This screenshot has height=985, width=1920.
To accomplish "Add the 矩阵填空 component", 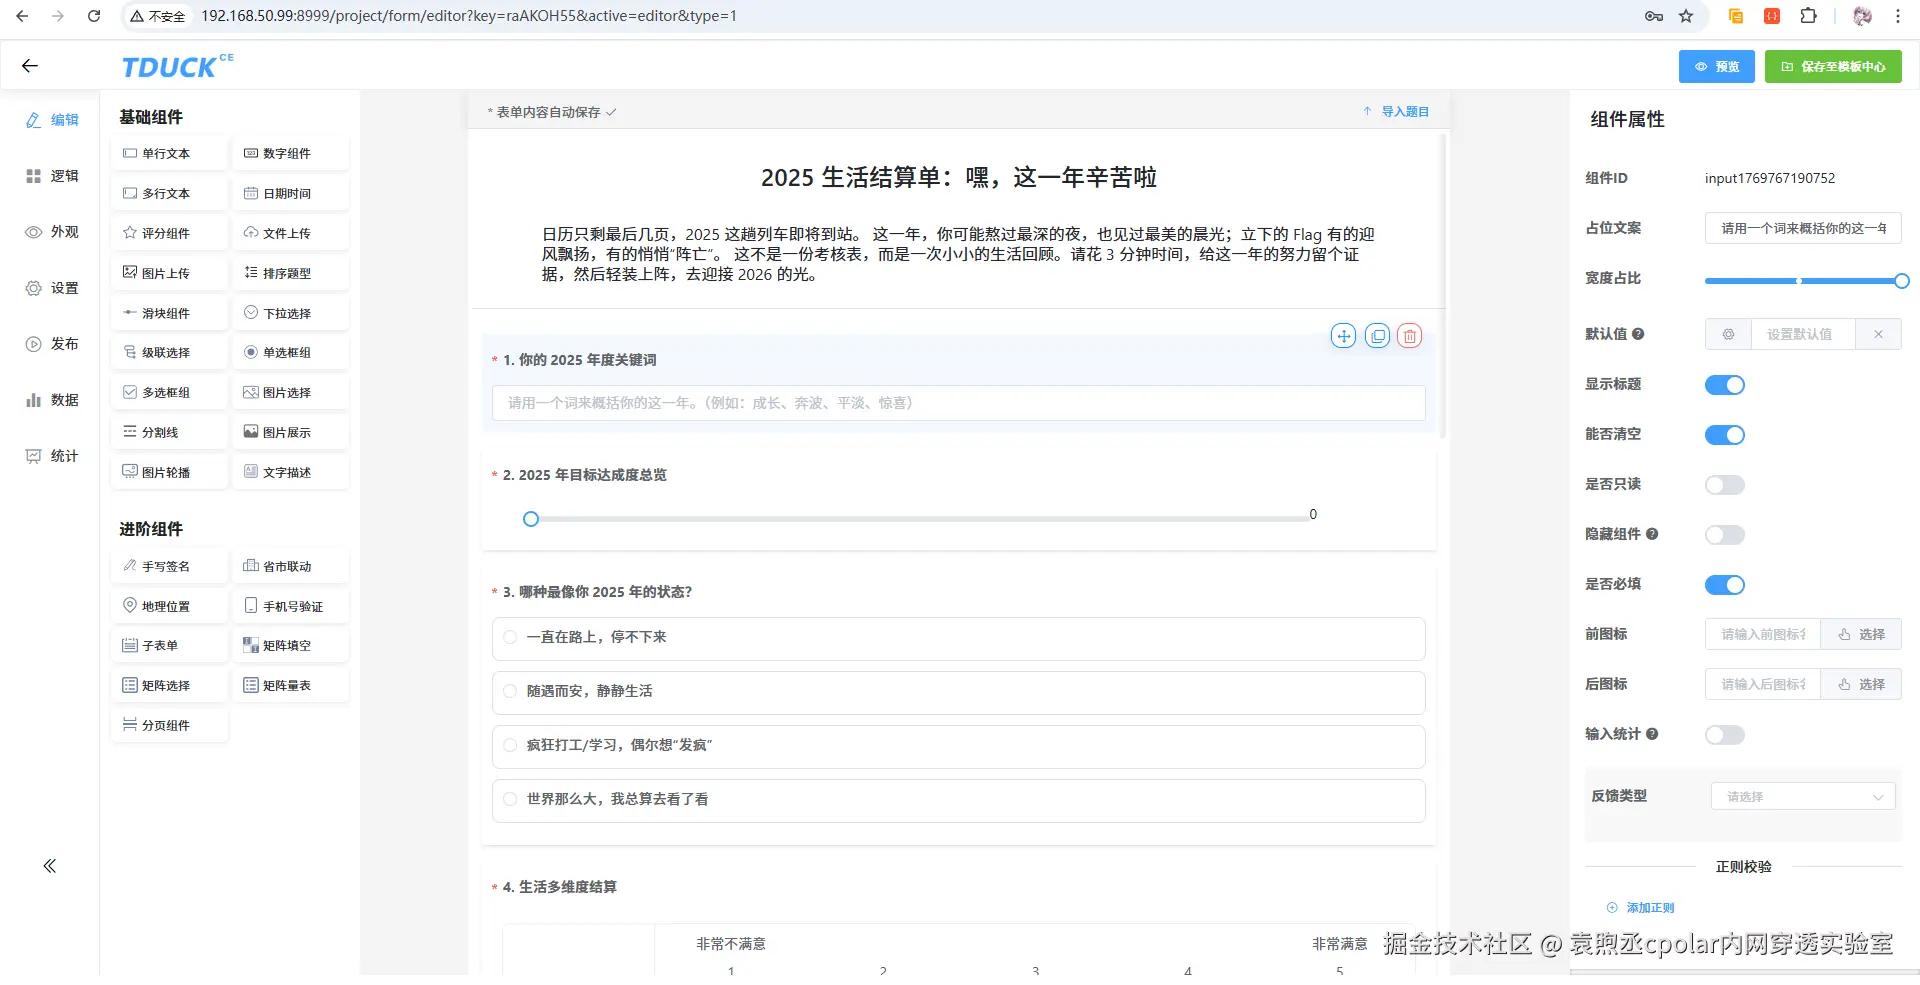I will coord(291,646).
